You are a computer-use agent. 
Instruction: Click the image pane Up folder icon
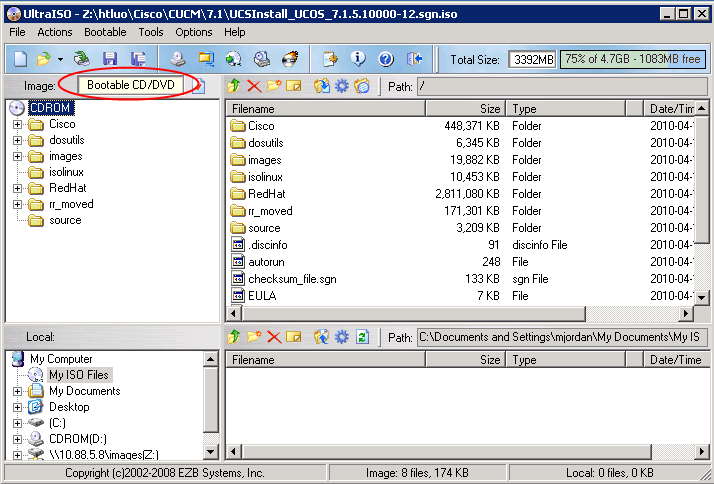coord(234,86)
